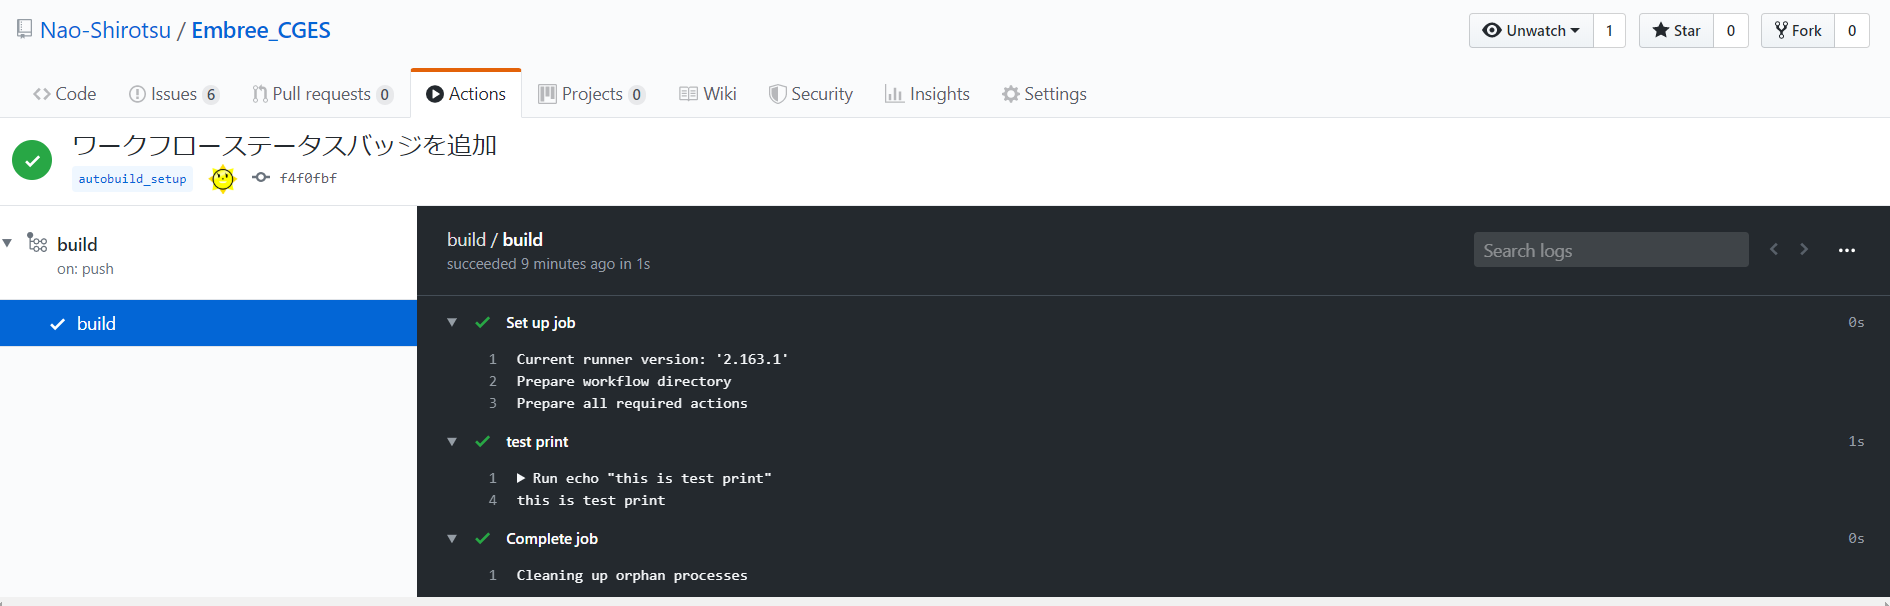Click the Set up job step title

point(540,322)
